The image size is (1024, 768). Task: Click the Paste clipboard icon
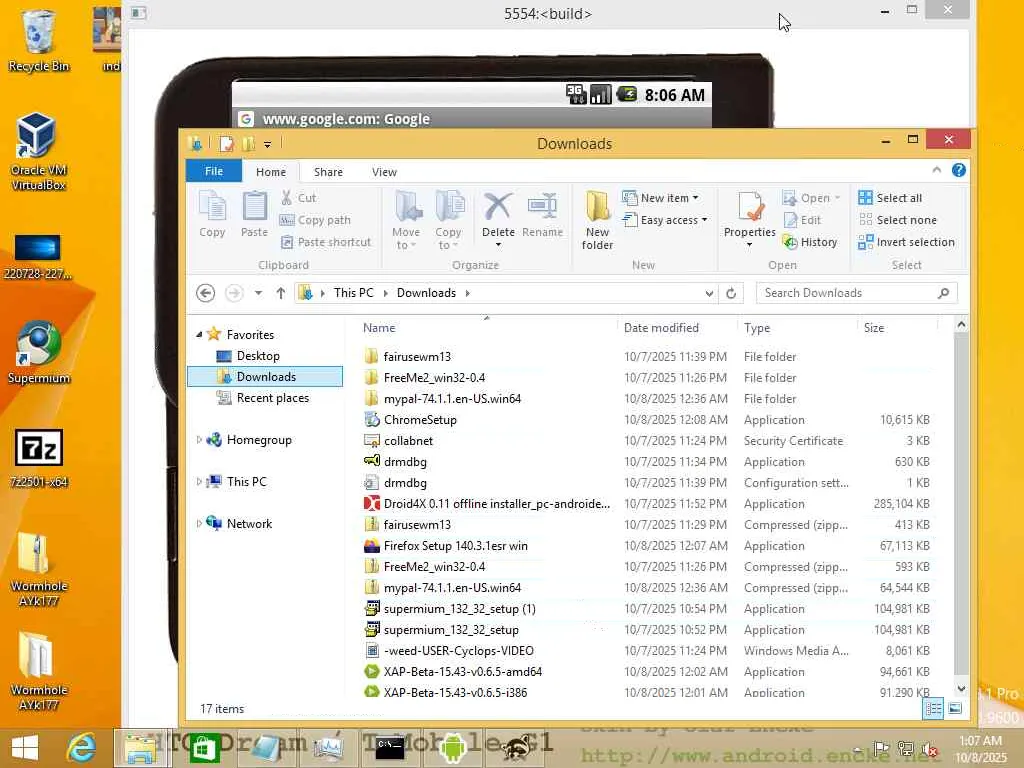254,214
